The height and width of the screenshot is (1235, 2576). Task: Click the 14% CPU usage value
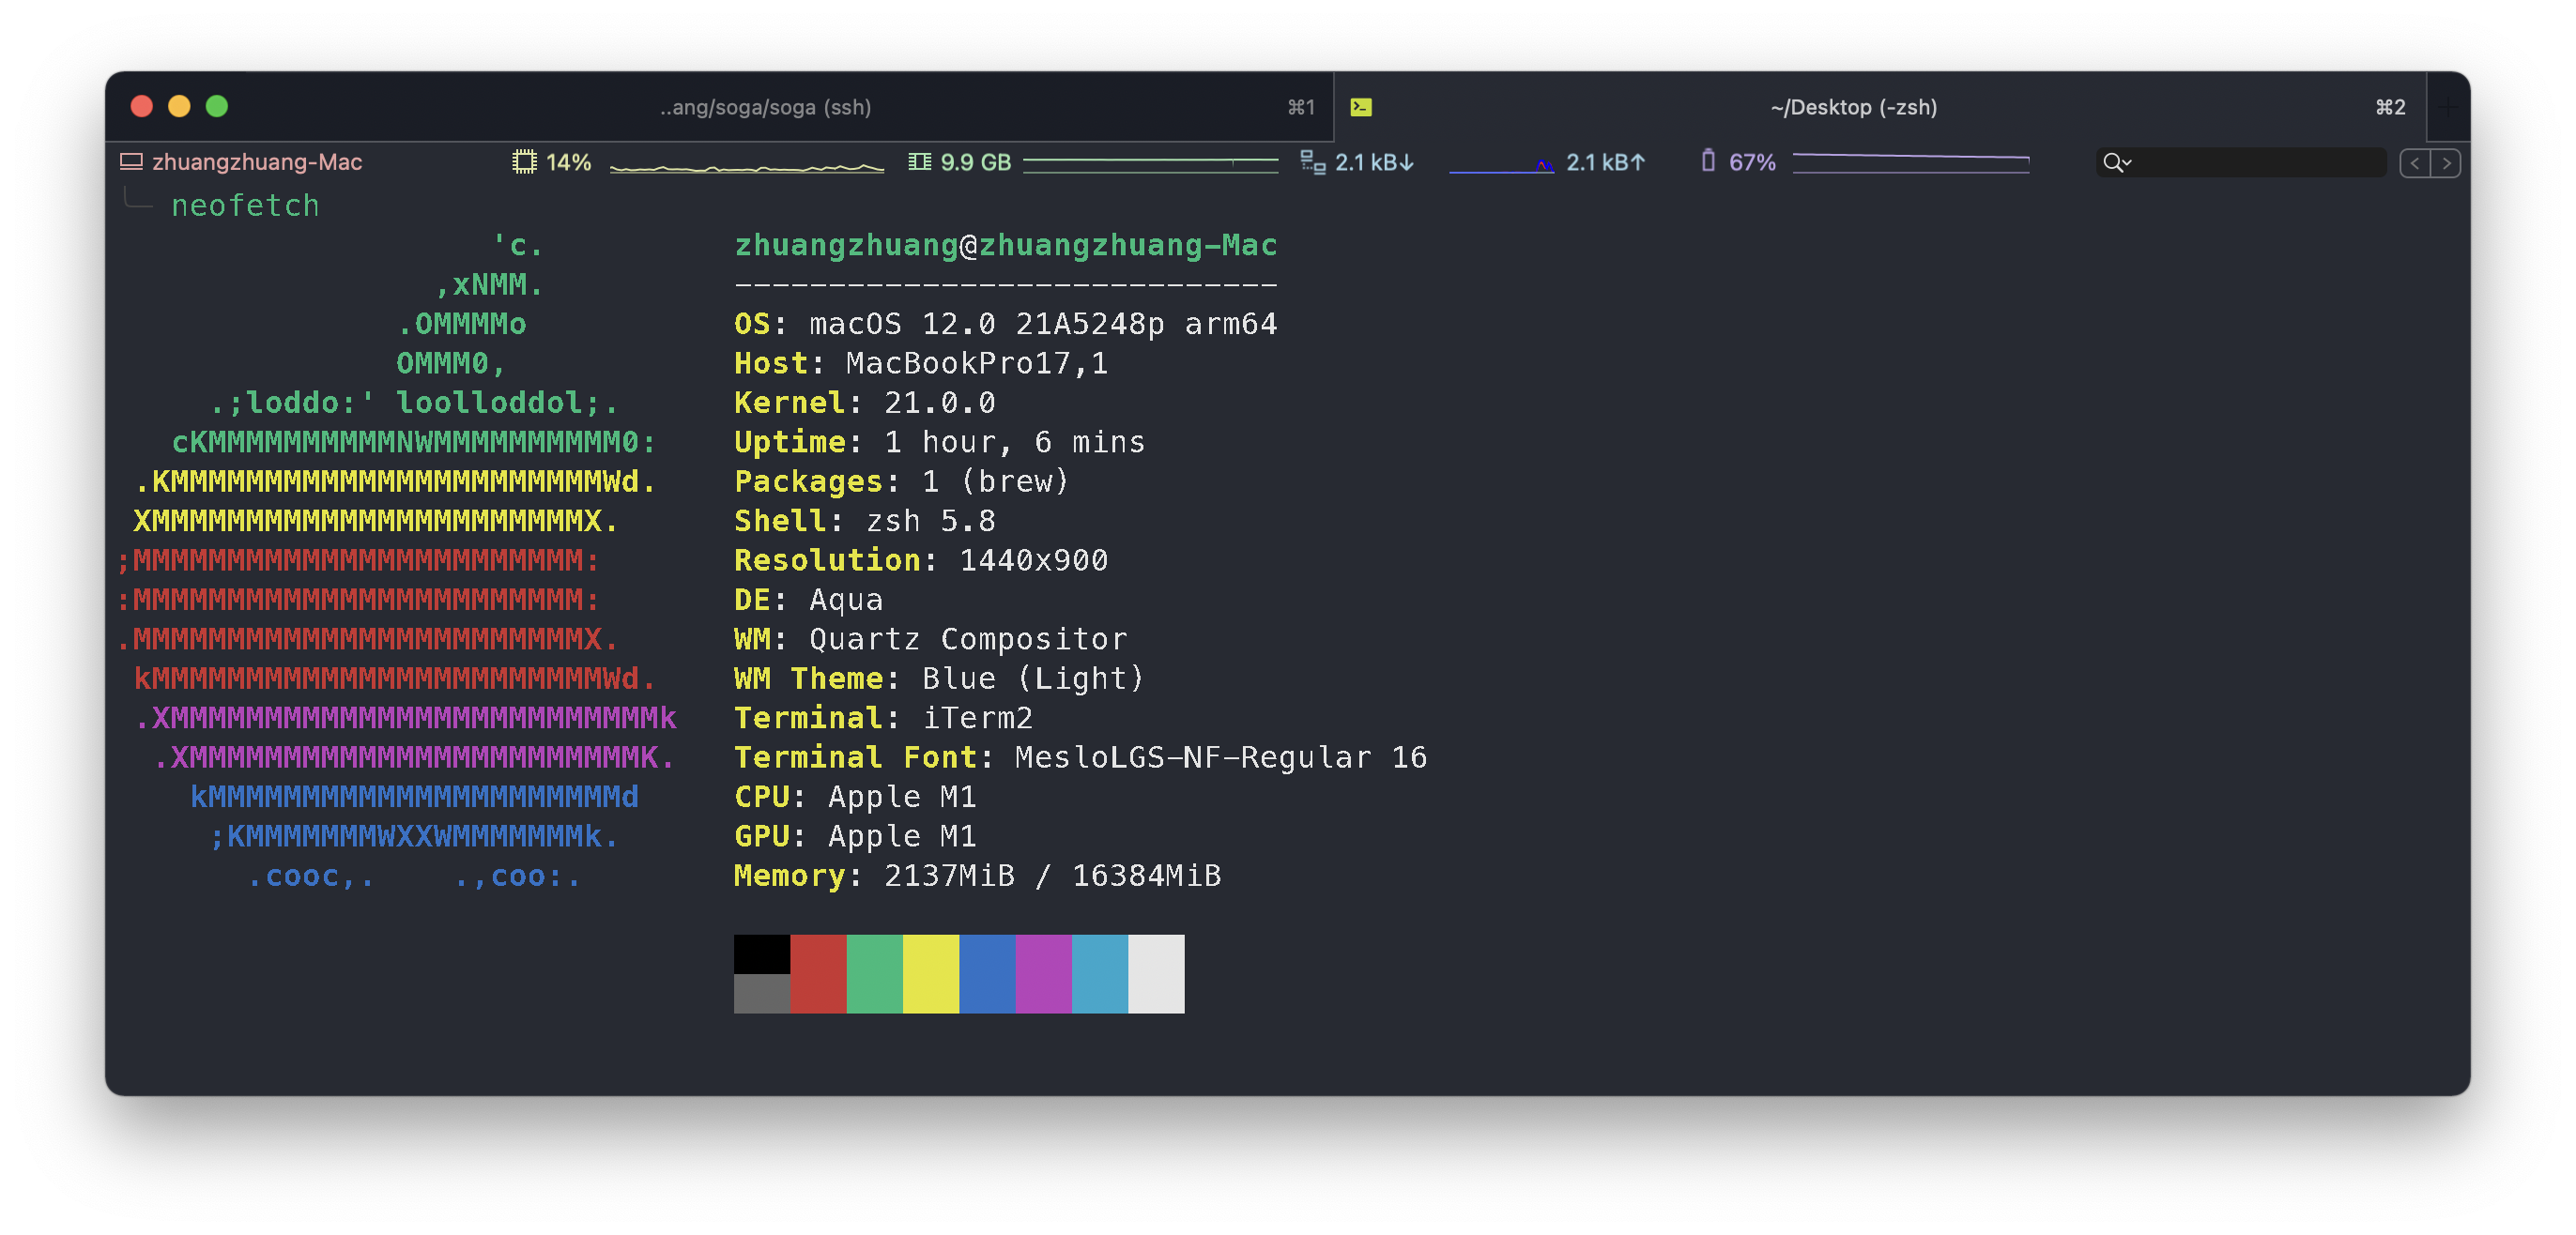[x=568, y=162]
